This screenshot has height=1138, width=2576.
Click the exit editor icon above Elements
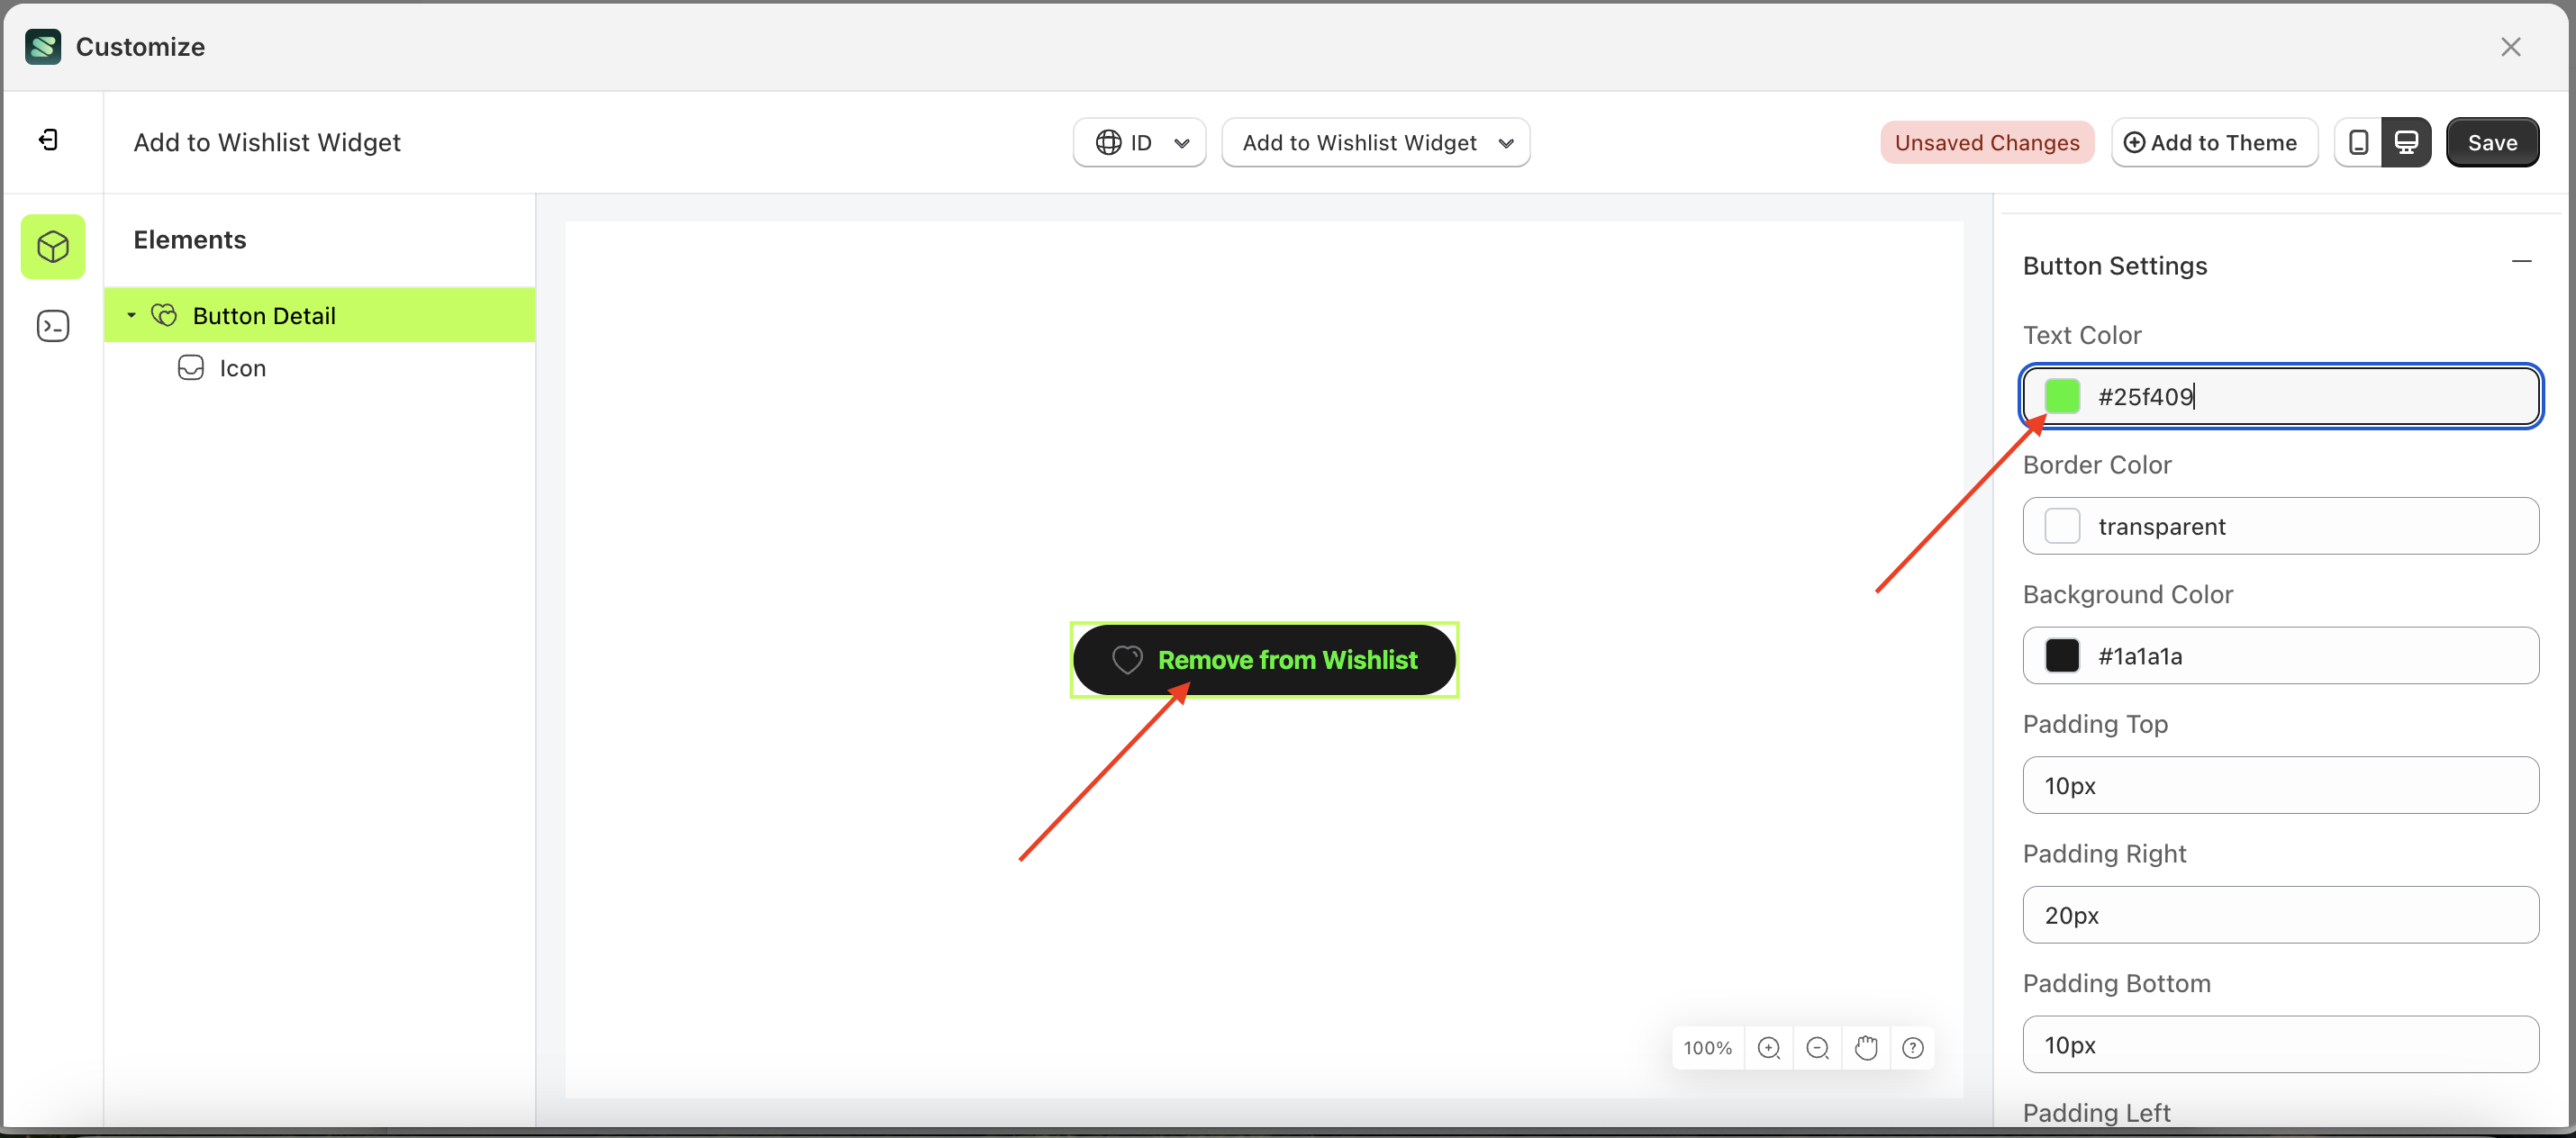pyautogui.click(x=48, y=139)
